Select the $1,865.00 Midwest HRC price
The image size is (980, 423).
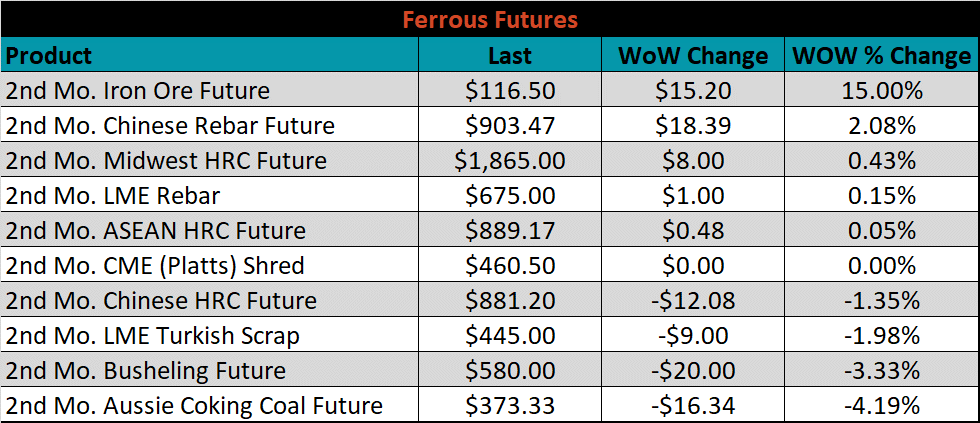point(510,160)
